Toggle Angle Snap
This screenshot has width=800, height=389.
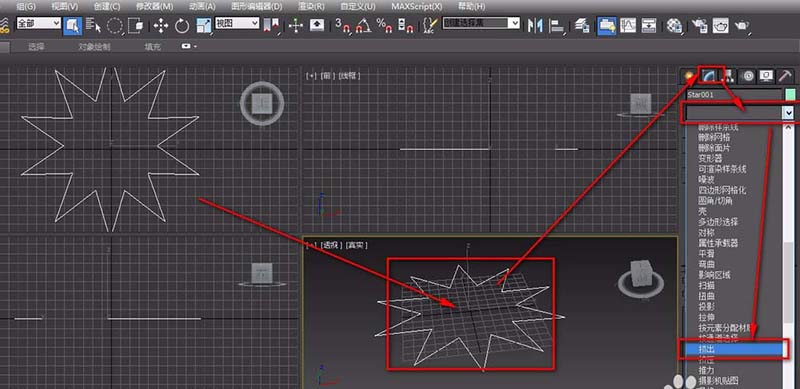pos(363,26)
